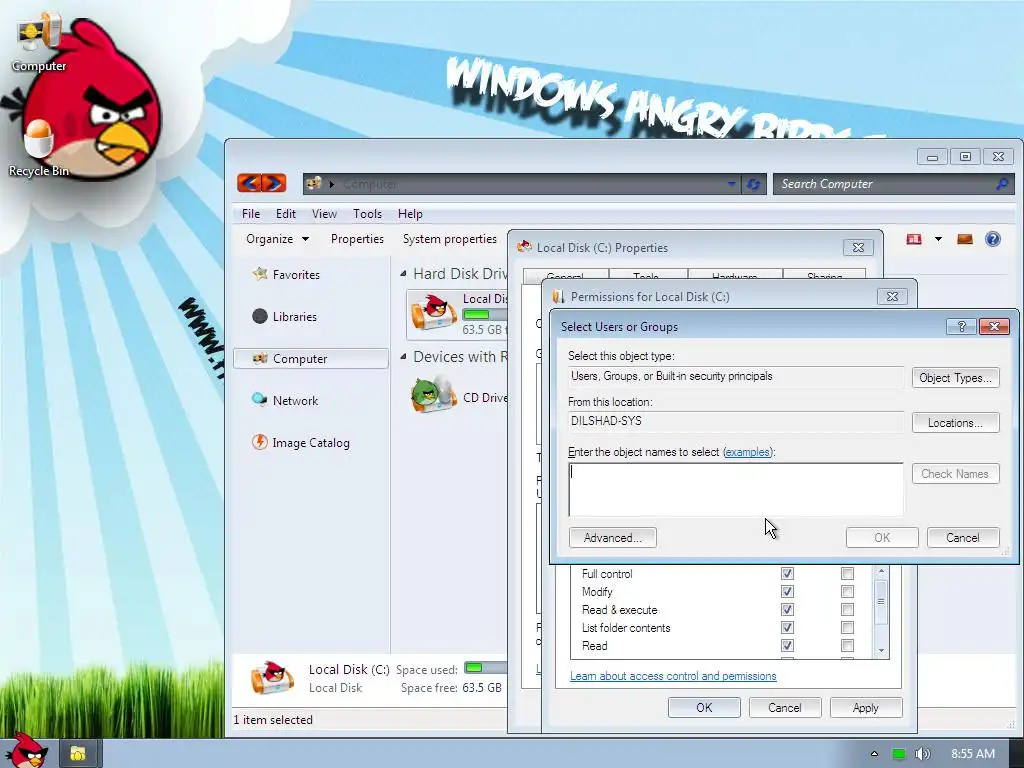Image resolution: width=1024 pixels, height=768 pixels.
Task: Toggle the preview pane icon
Action: tap(965, 239)
